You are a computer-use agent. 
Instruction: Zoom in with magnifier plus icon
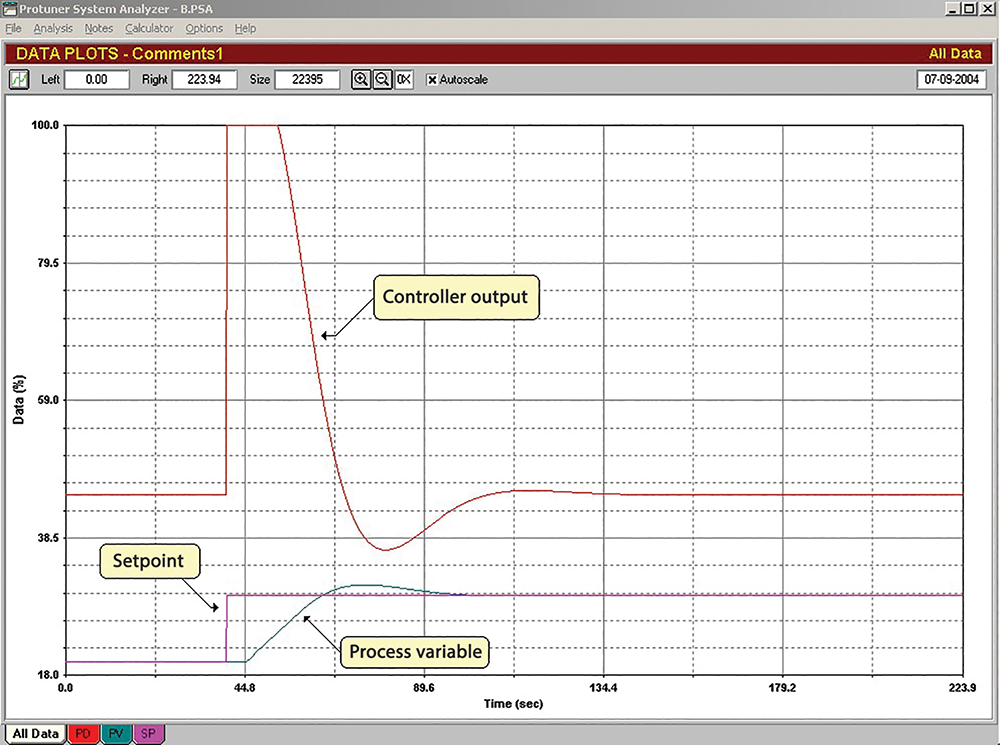pos(361,80)
